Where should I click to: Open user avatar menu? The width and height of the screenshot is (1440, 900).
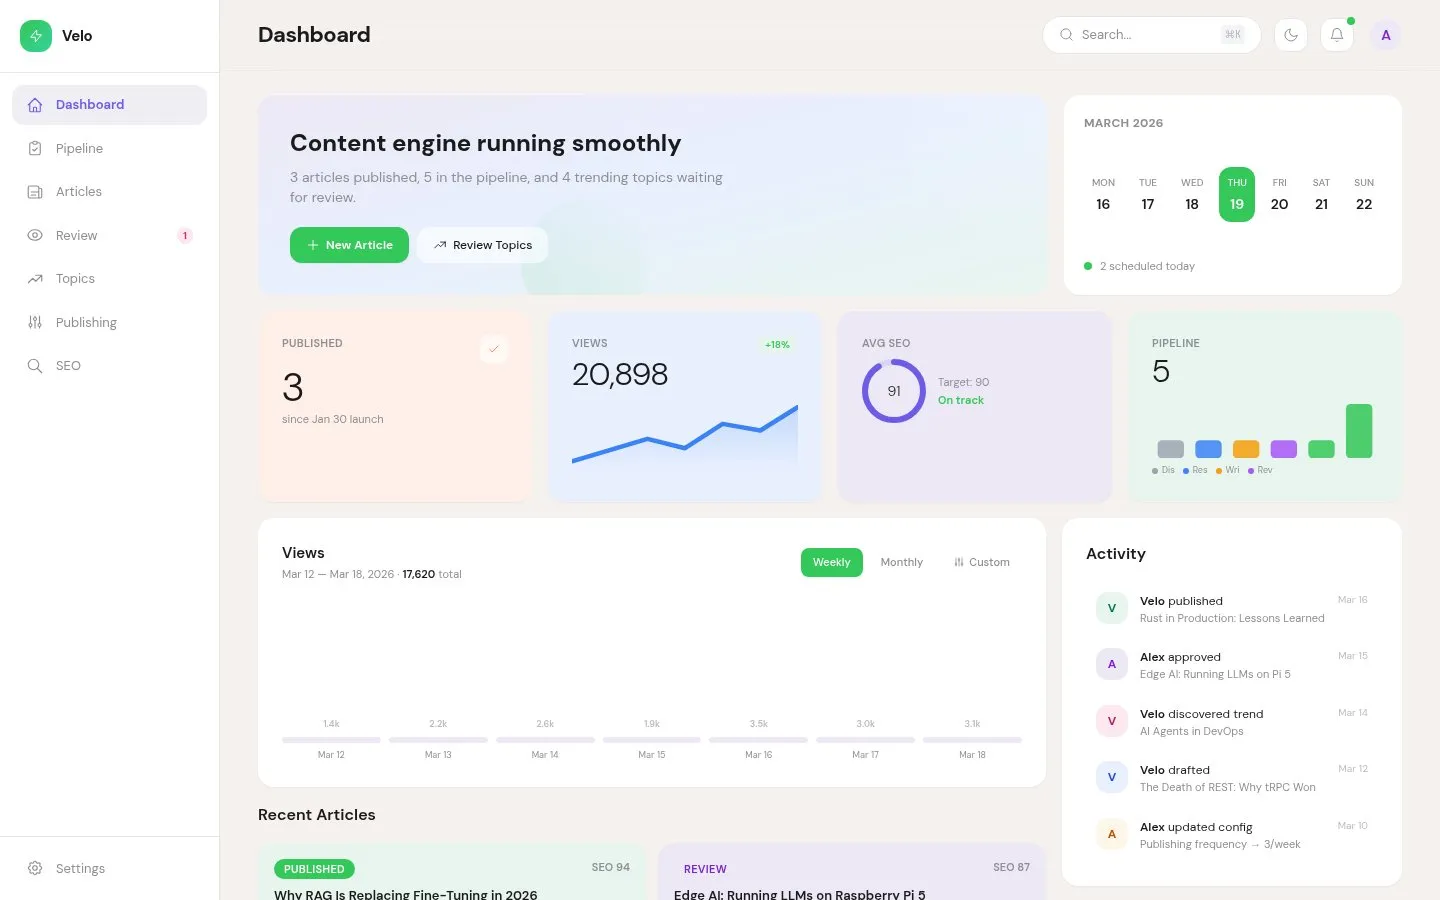1385,35
